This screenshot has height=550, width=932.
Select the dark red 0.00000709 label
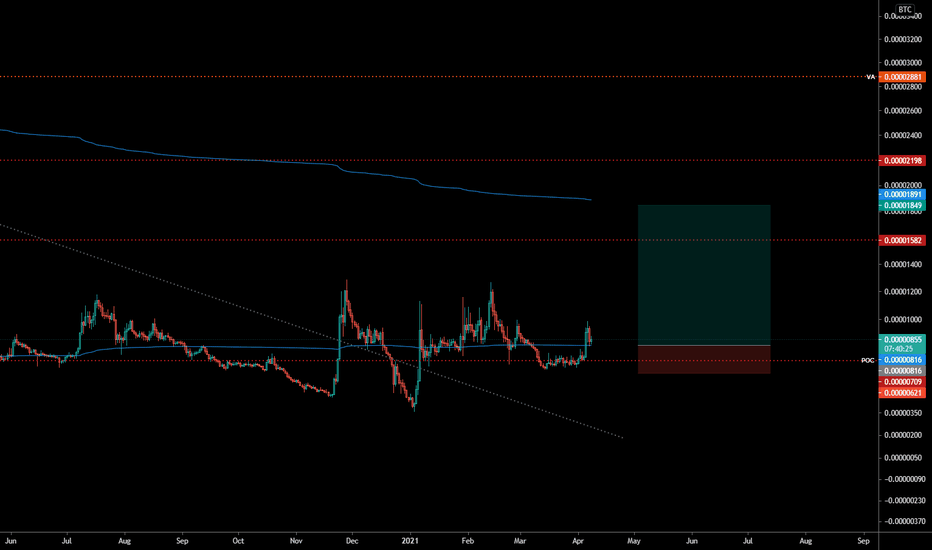[902, 382]
